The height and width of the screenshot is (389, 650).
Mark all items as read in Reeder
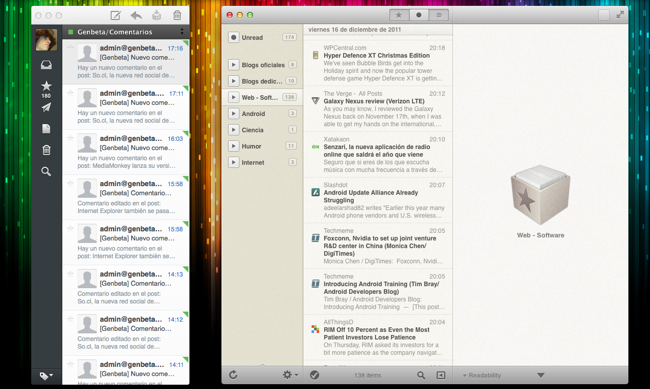315,375
